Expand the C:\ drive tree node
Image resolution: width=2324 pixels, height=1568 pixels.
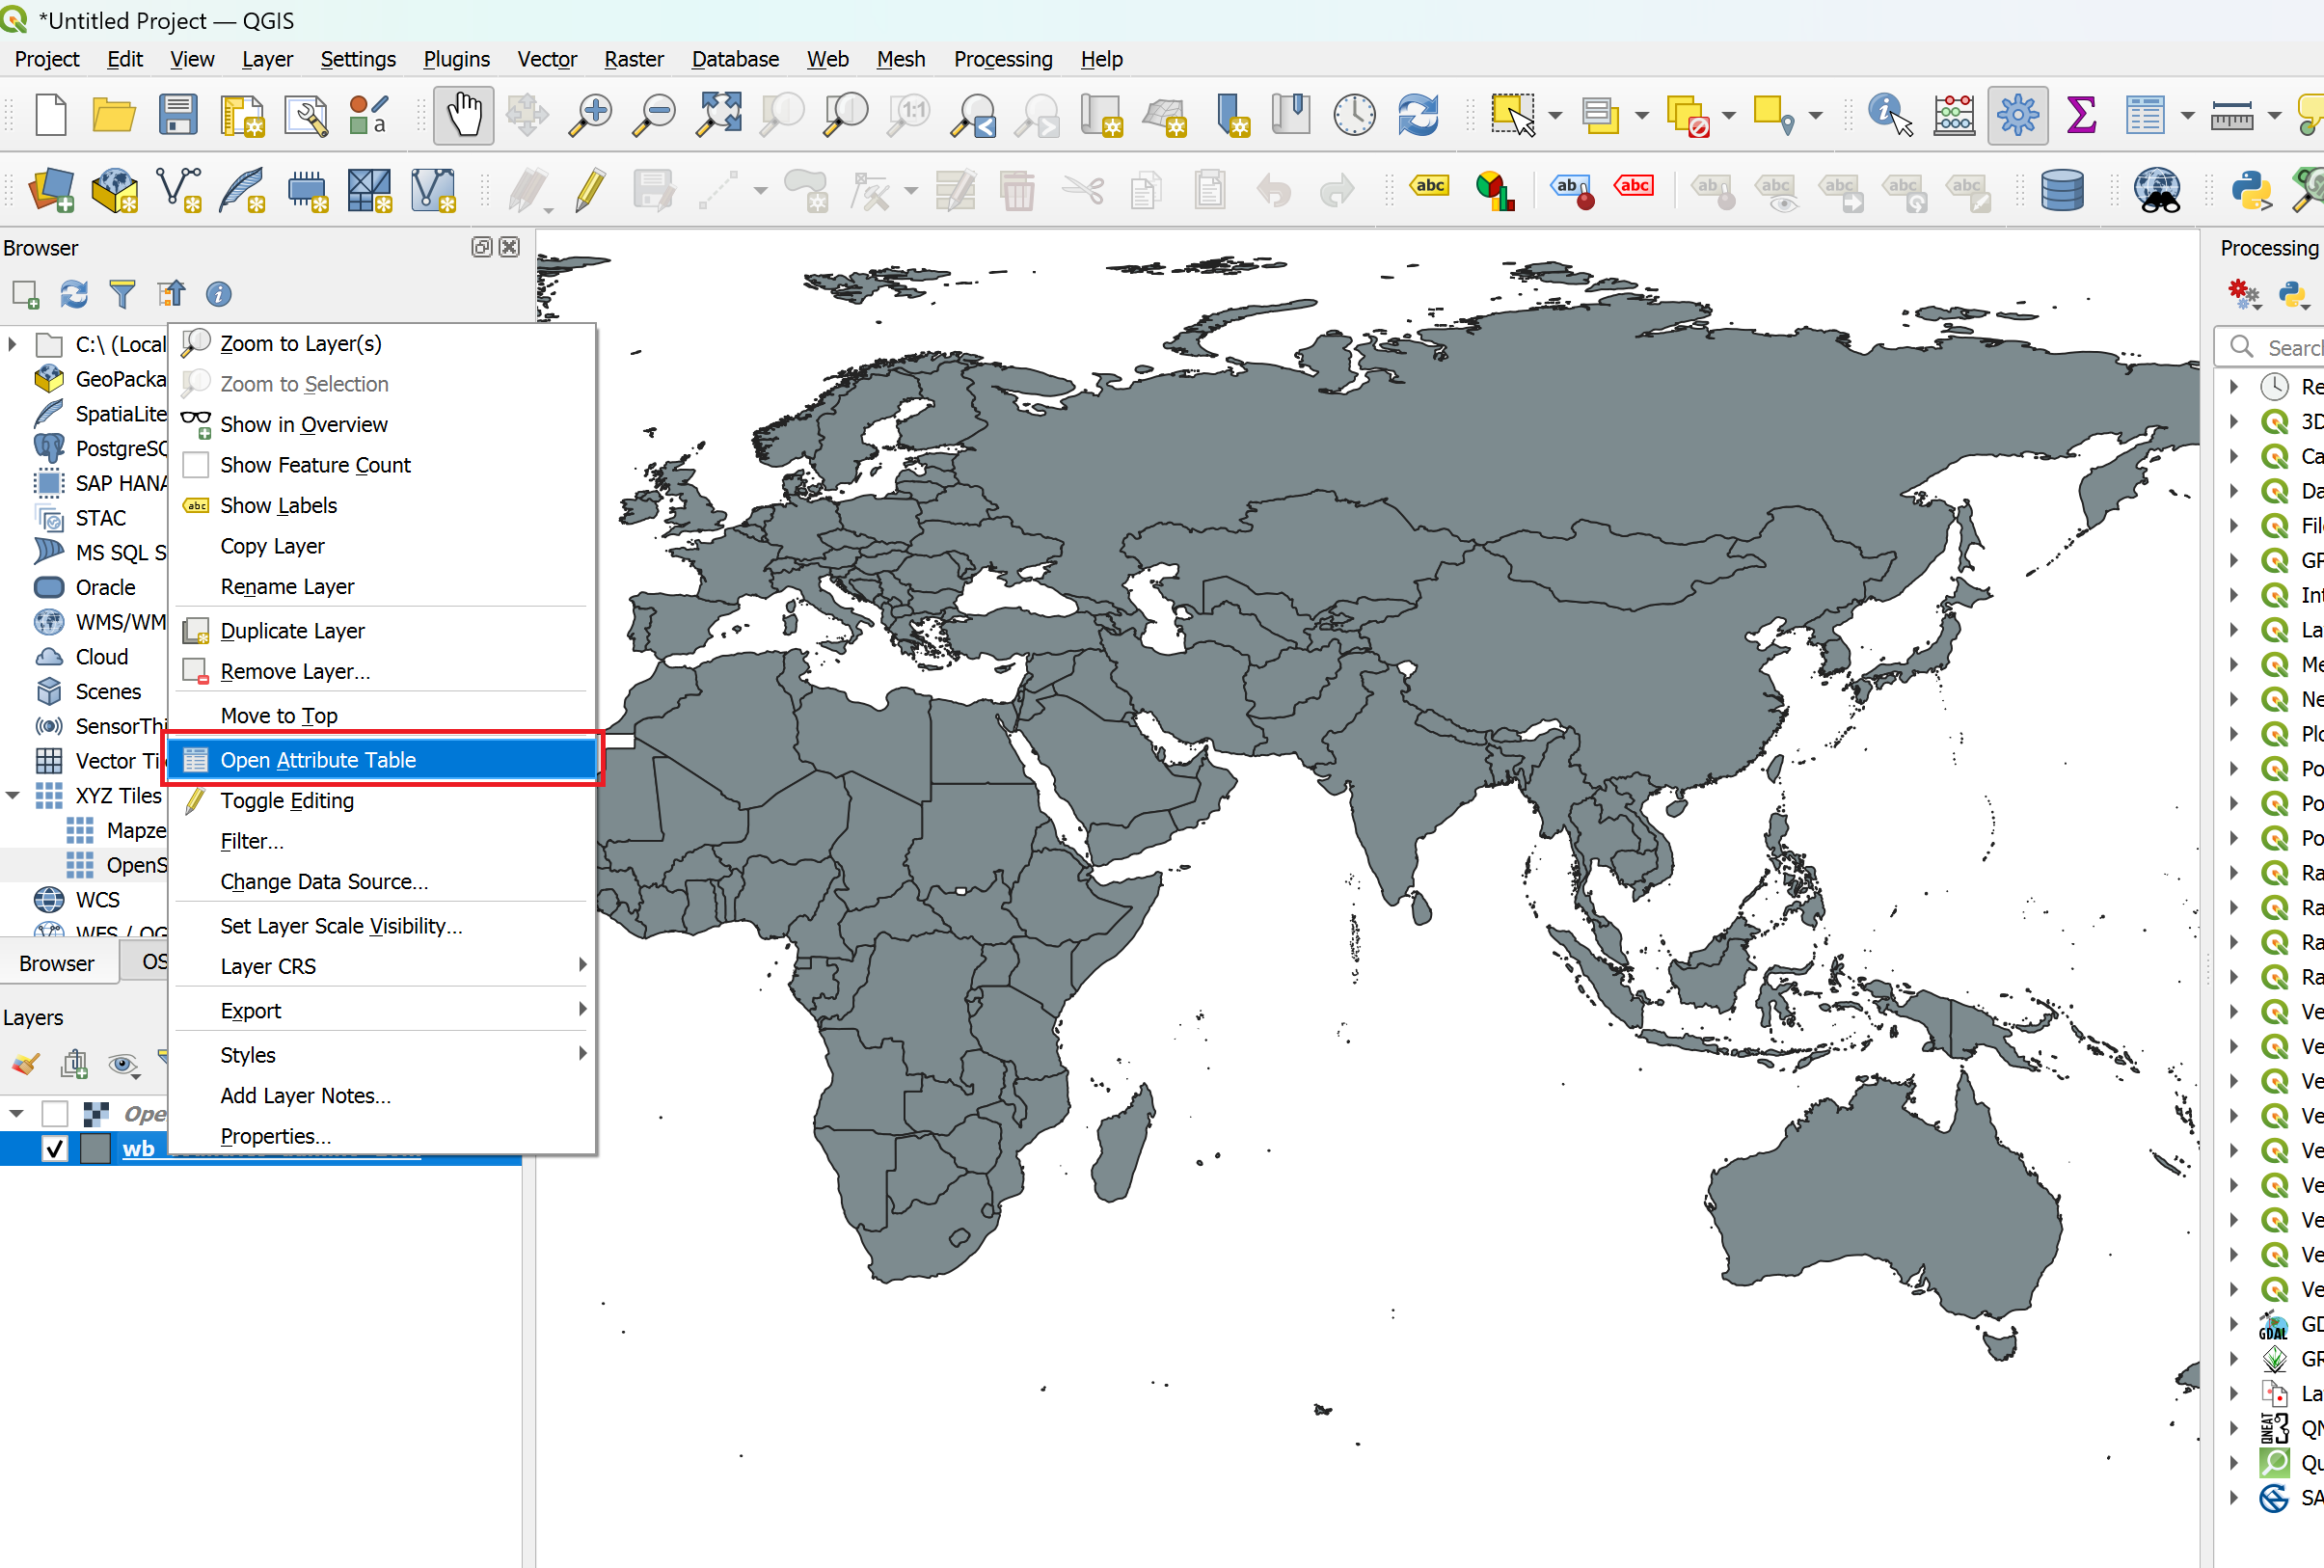[x=12, y=344]
